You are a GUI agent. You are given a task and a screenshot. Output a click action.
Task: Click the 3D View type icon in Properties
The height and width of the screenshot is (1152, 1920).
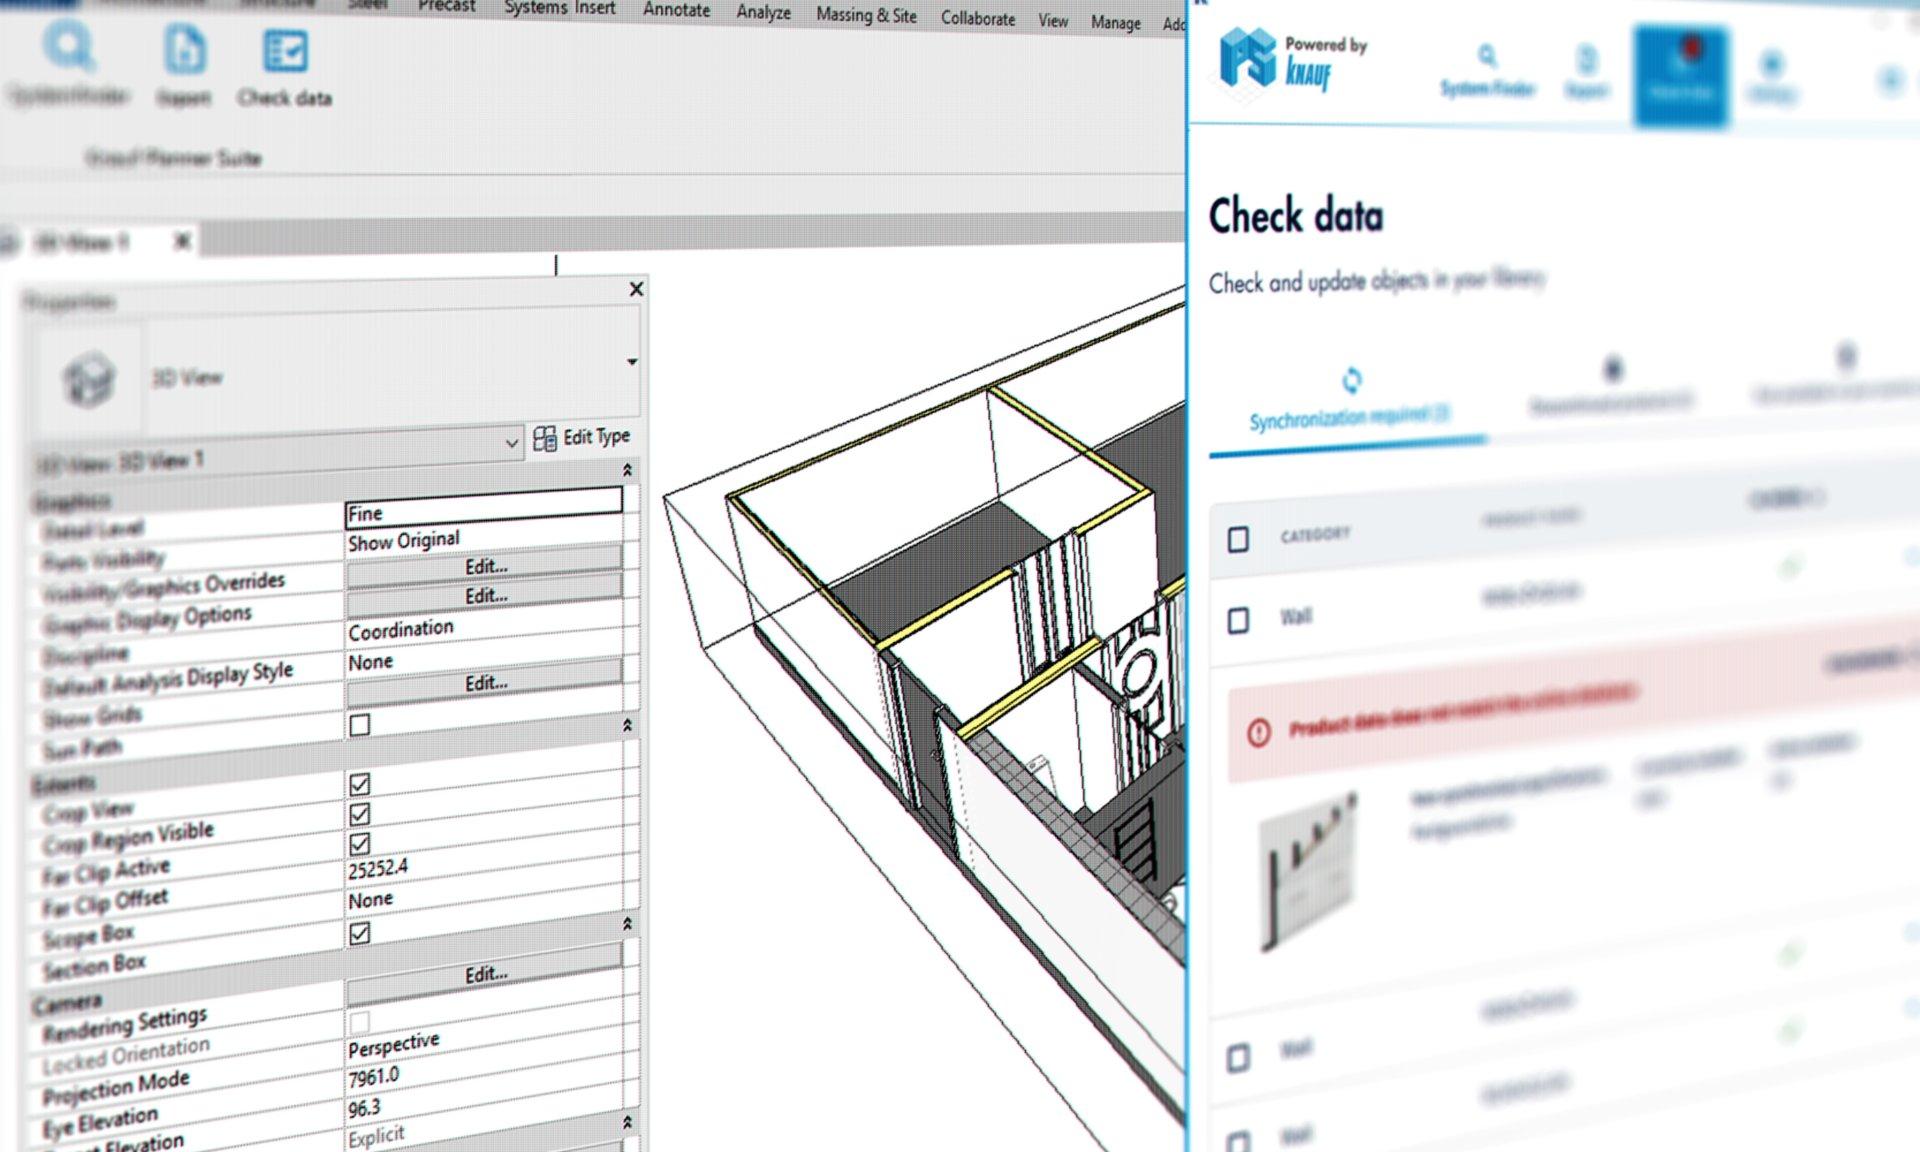point(88,379)
